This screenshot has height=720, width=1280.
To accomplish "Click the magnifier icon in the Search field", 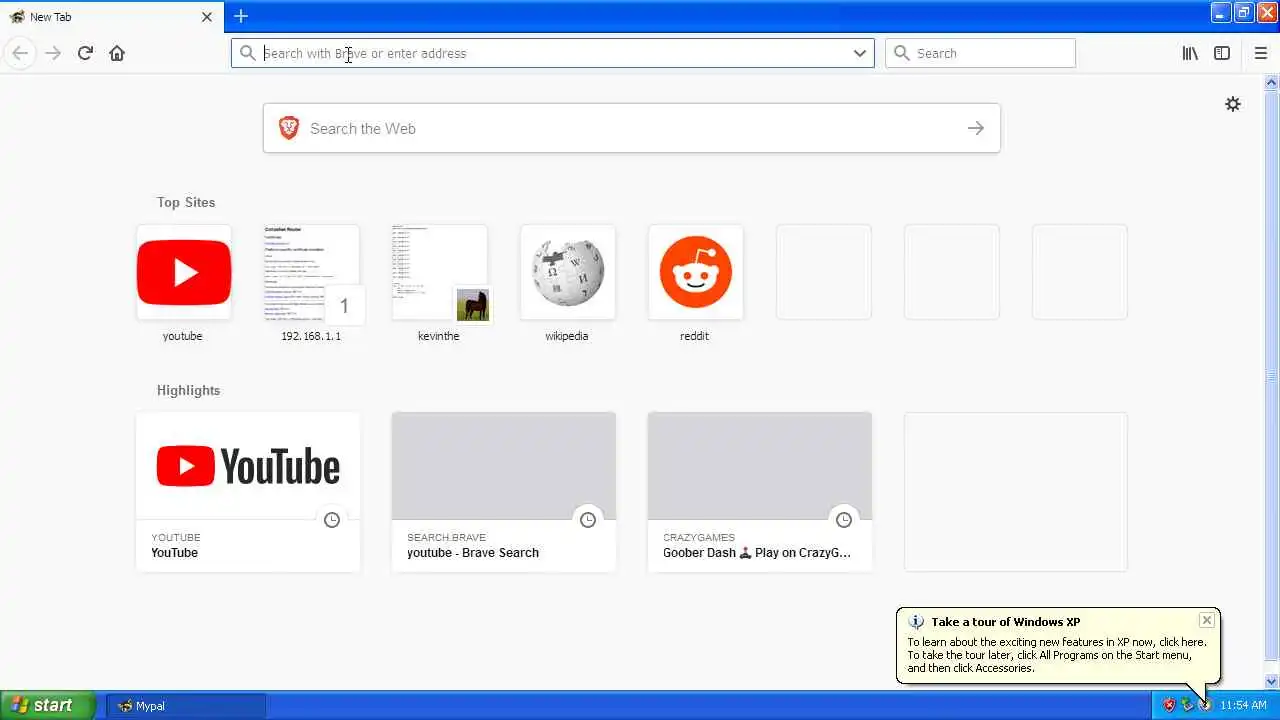I will point(902,53).
